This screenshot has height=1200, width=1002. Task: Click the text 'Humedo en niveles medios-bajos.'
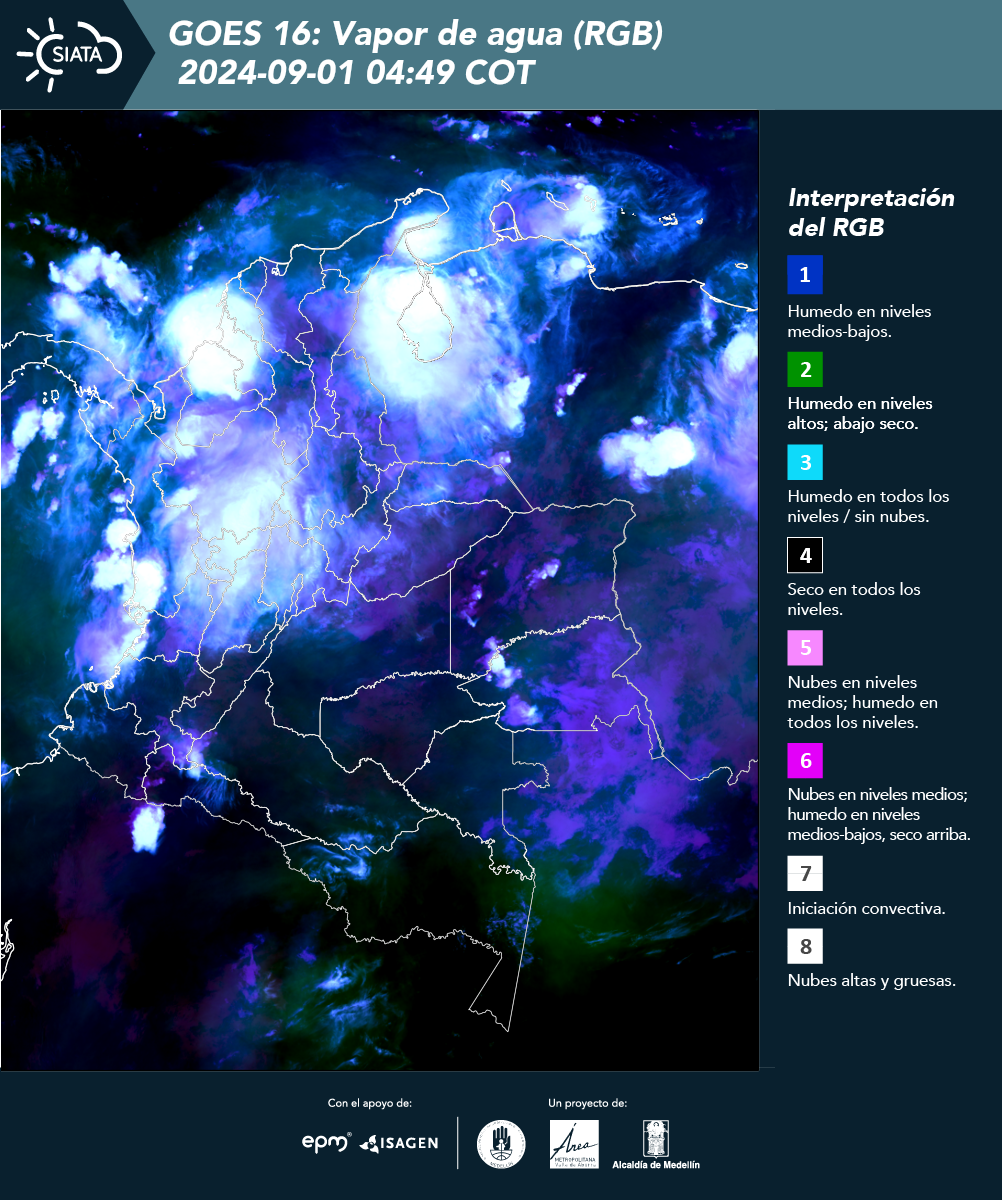[x=859, y=321]
